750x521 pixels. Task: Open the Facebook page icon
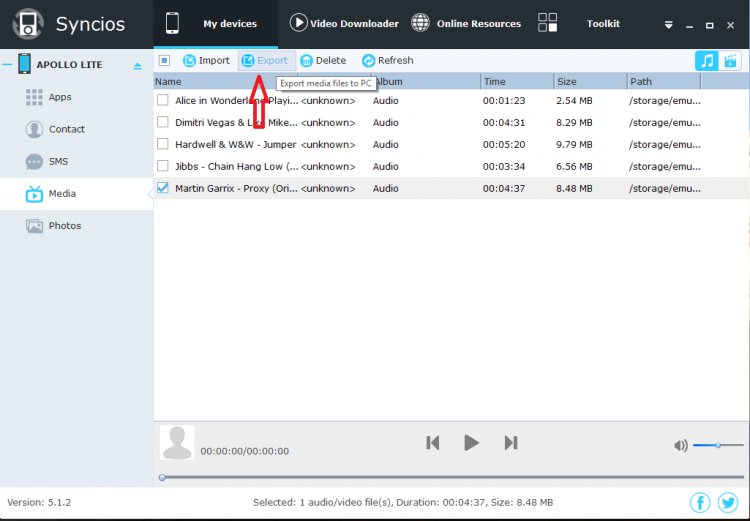pos(700,502)
